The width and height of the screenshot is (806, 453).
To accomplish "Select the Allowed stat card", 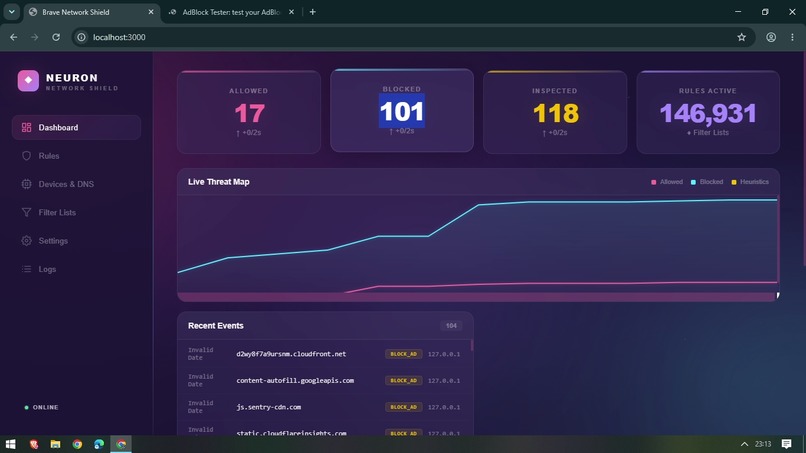I will 249,112.
